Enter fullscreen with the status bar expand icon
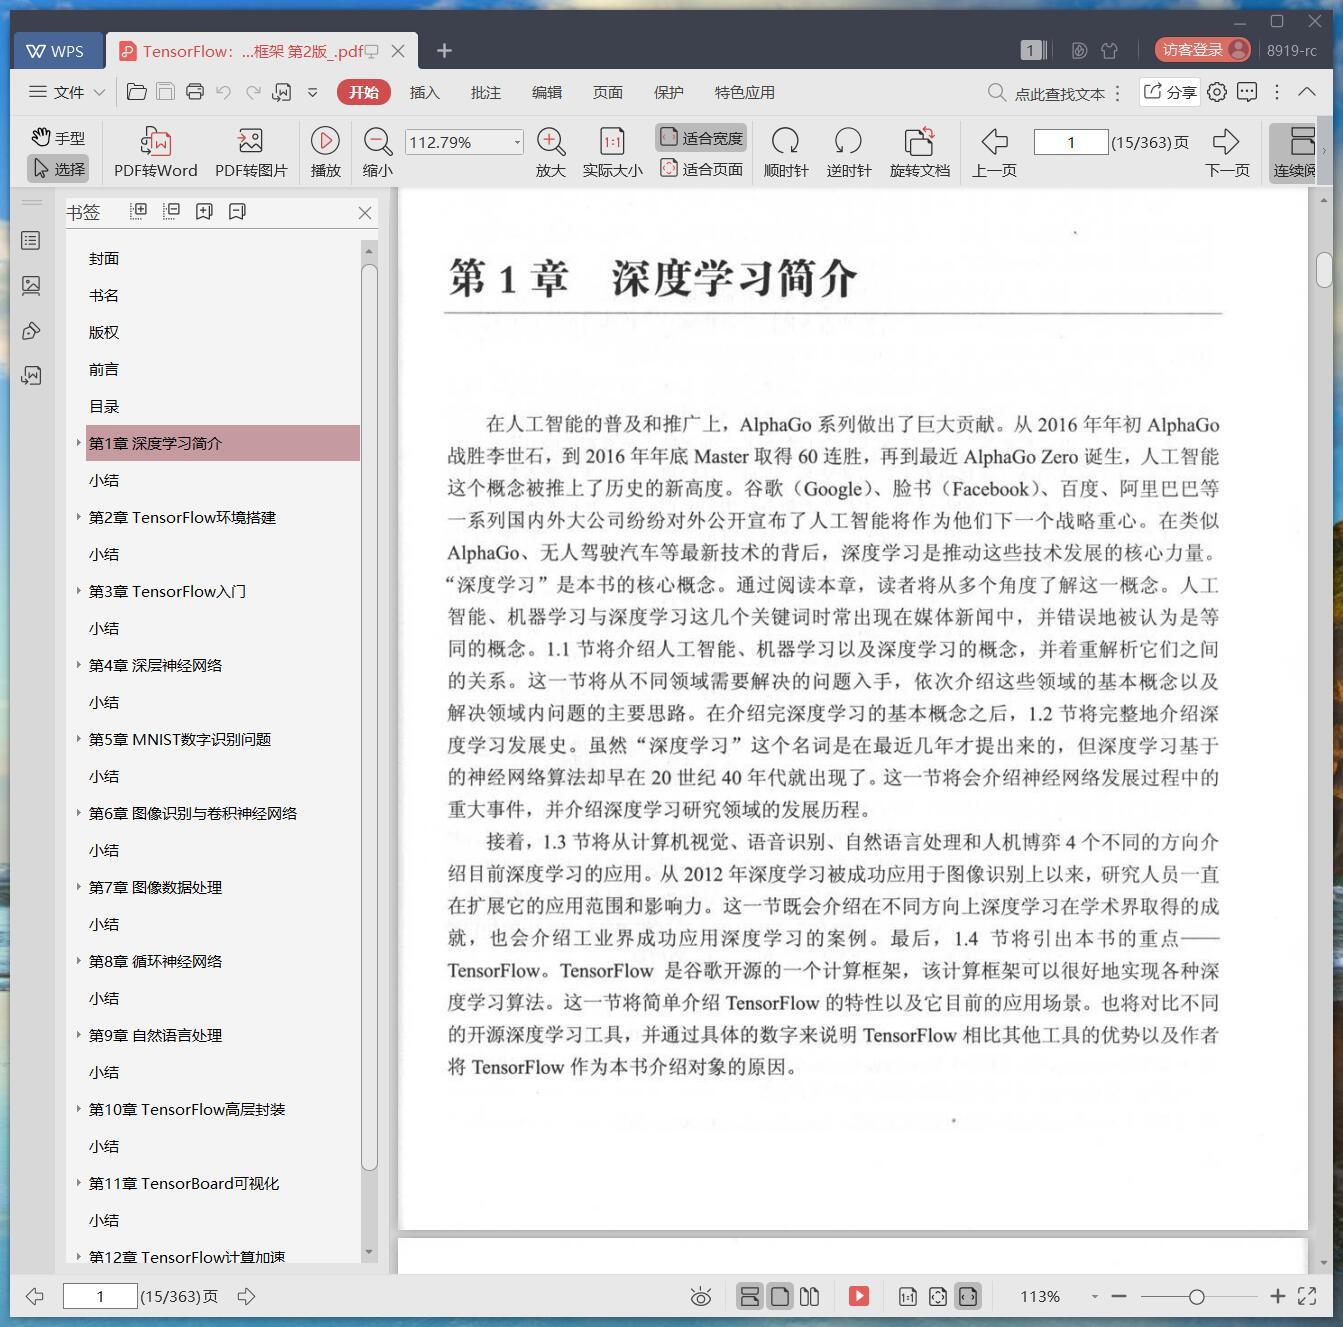 (x=1307, y=1296)
